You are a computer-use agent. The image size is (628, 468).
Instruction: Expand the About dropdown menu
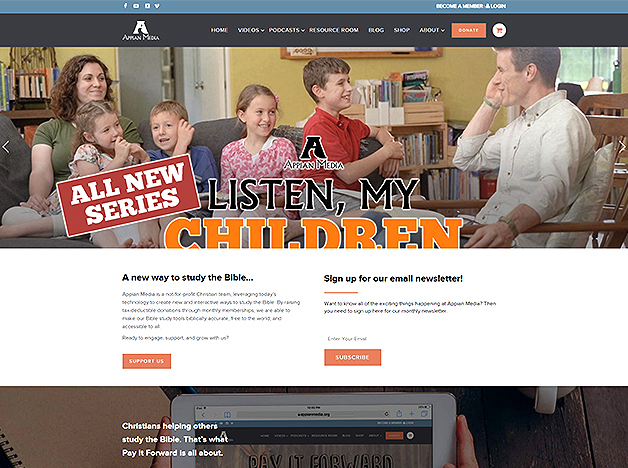point(432,30)
